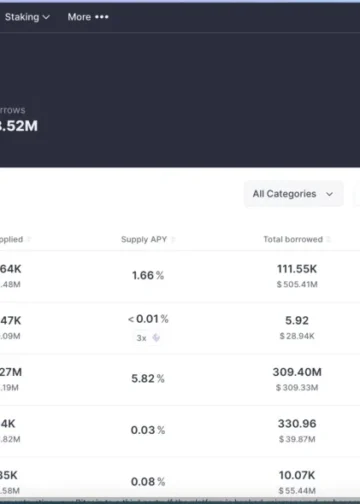Click the $39.87M borrowed amount
360x504 pixels.
coord(297,439)
